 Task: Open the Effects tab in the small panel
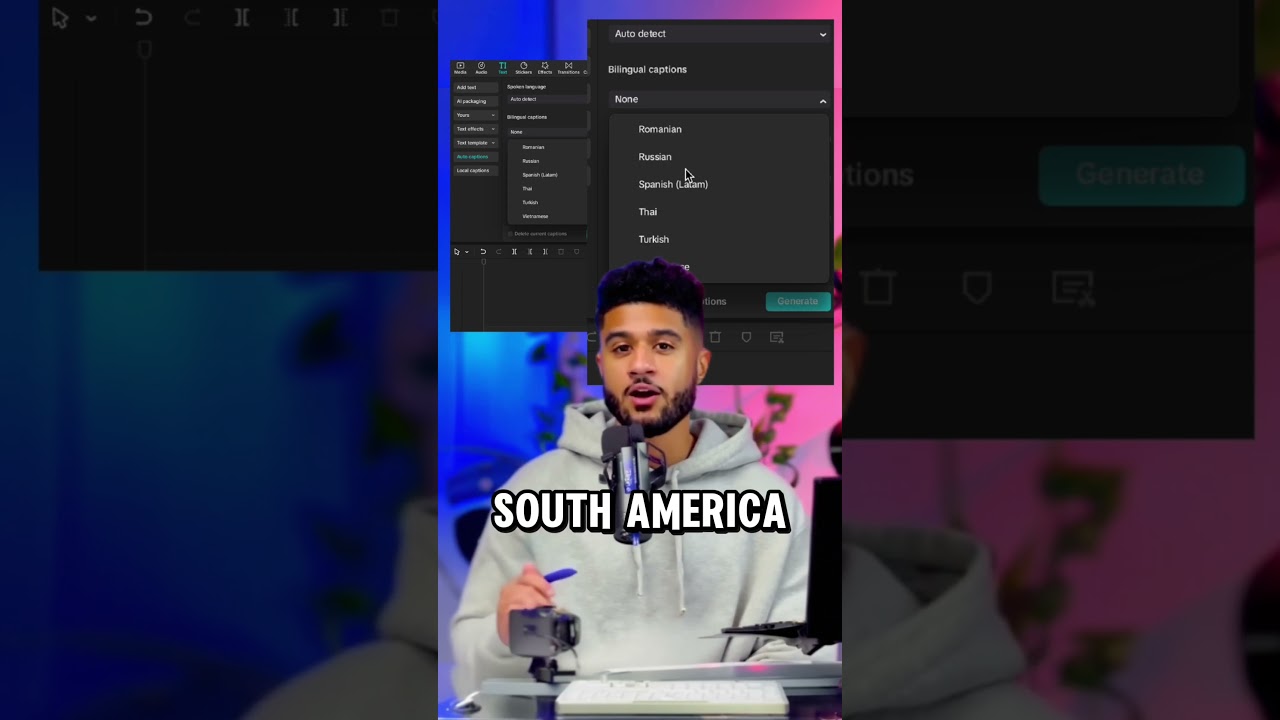coord(545,68)
